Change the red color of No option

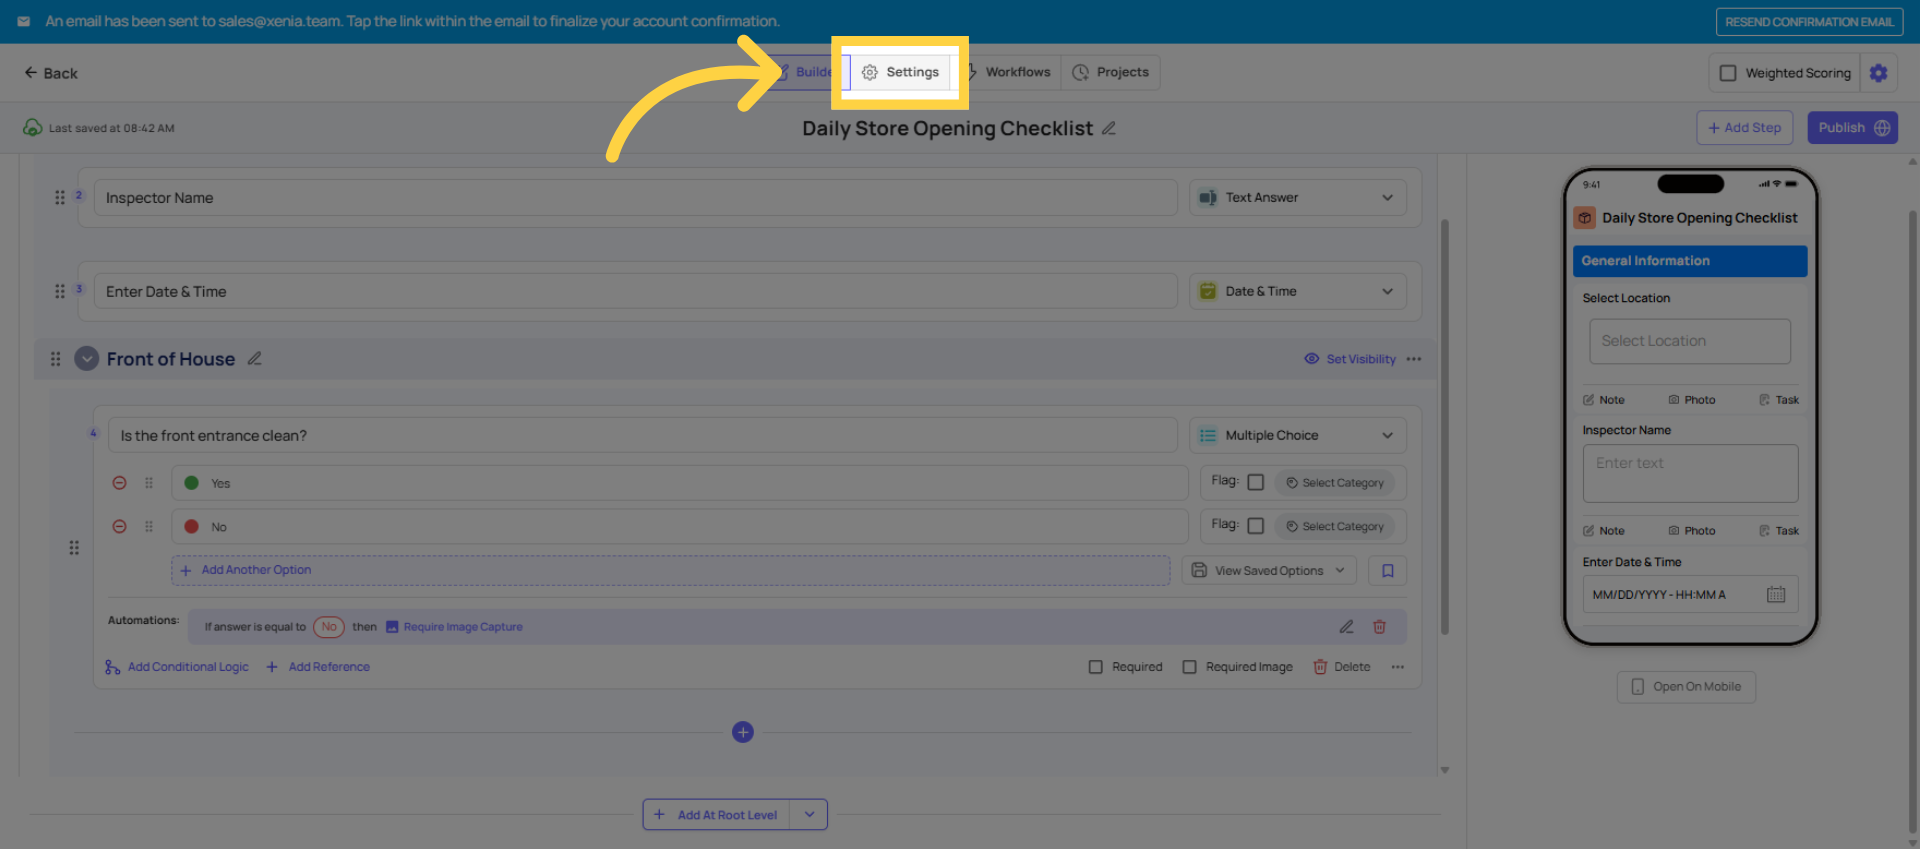click(x=192, y=527)
